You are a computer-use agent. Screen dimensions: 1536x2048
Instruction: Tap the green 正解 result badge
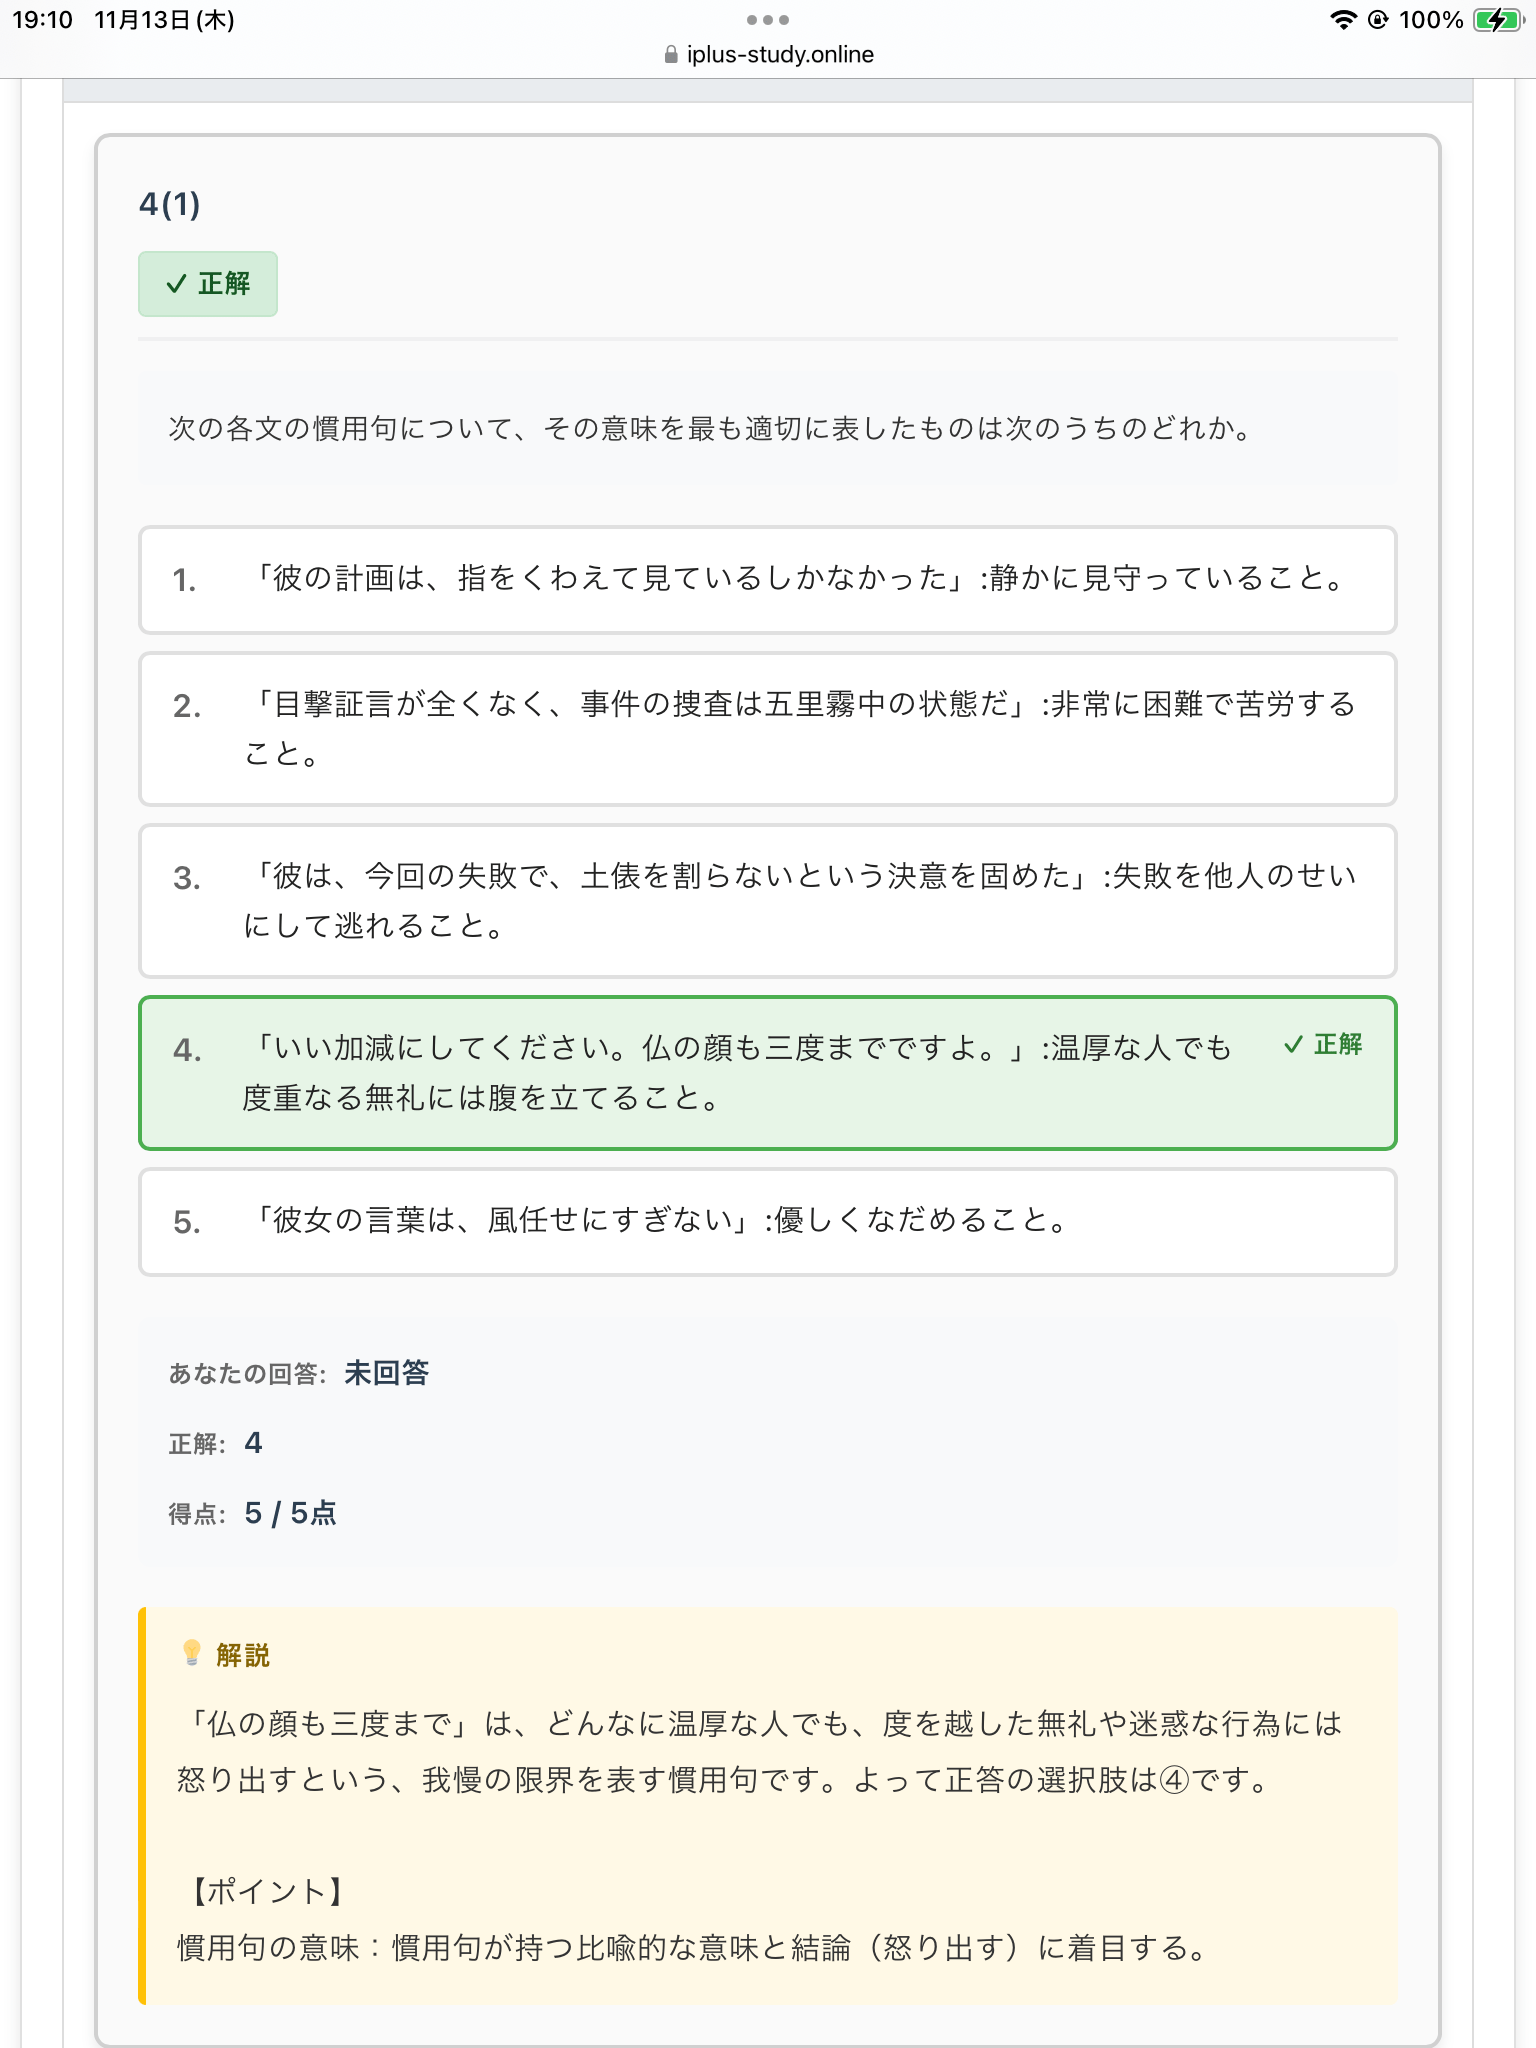coord(207,284)
